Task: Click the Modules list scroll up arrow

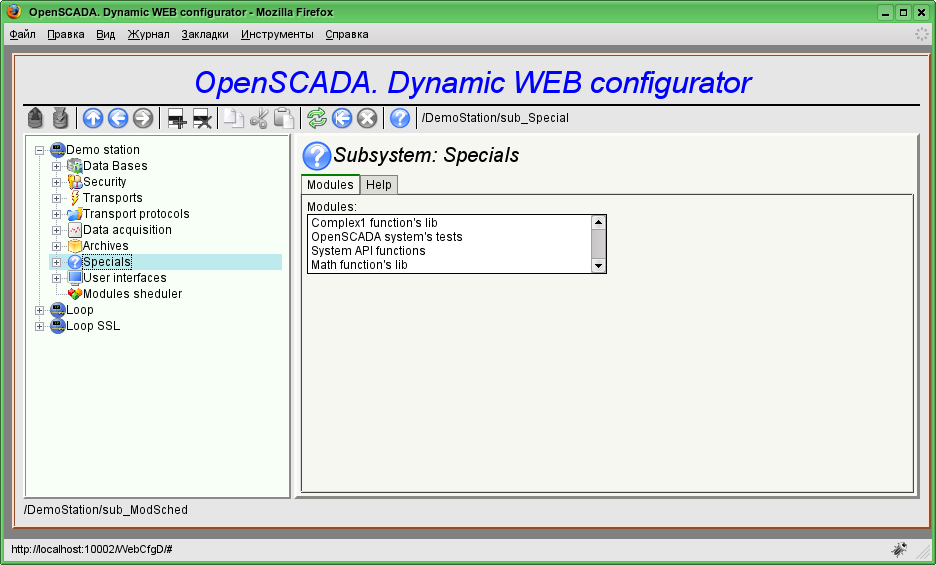Action: 598,223
